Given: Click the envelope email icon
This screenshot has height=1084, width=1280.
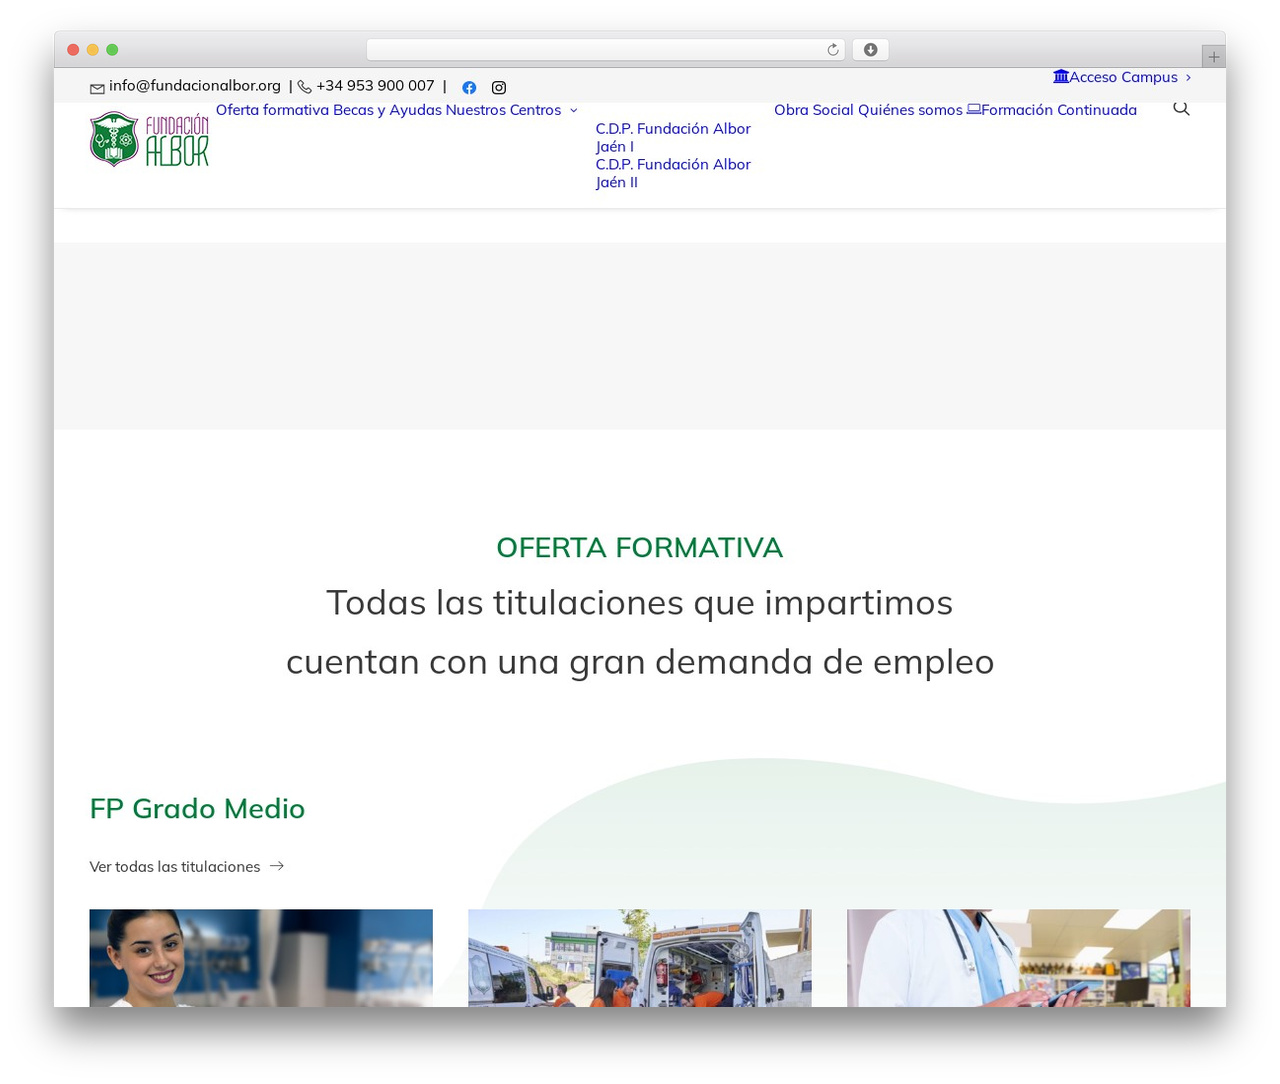Looking at the screenshot, I should 97,89.
